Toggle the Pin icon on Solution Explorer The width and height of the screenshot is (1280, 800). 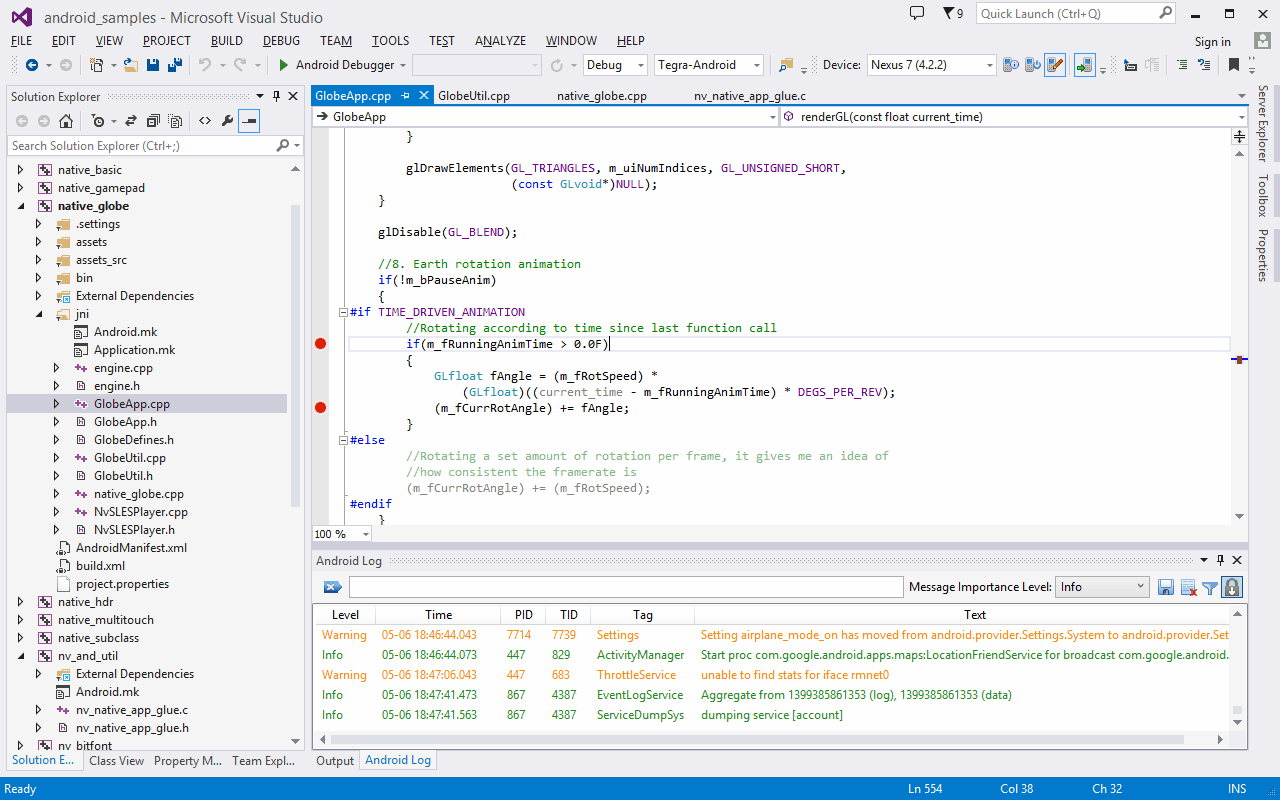click(x=277, y=96)
